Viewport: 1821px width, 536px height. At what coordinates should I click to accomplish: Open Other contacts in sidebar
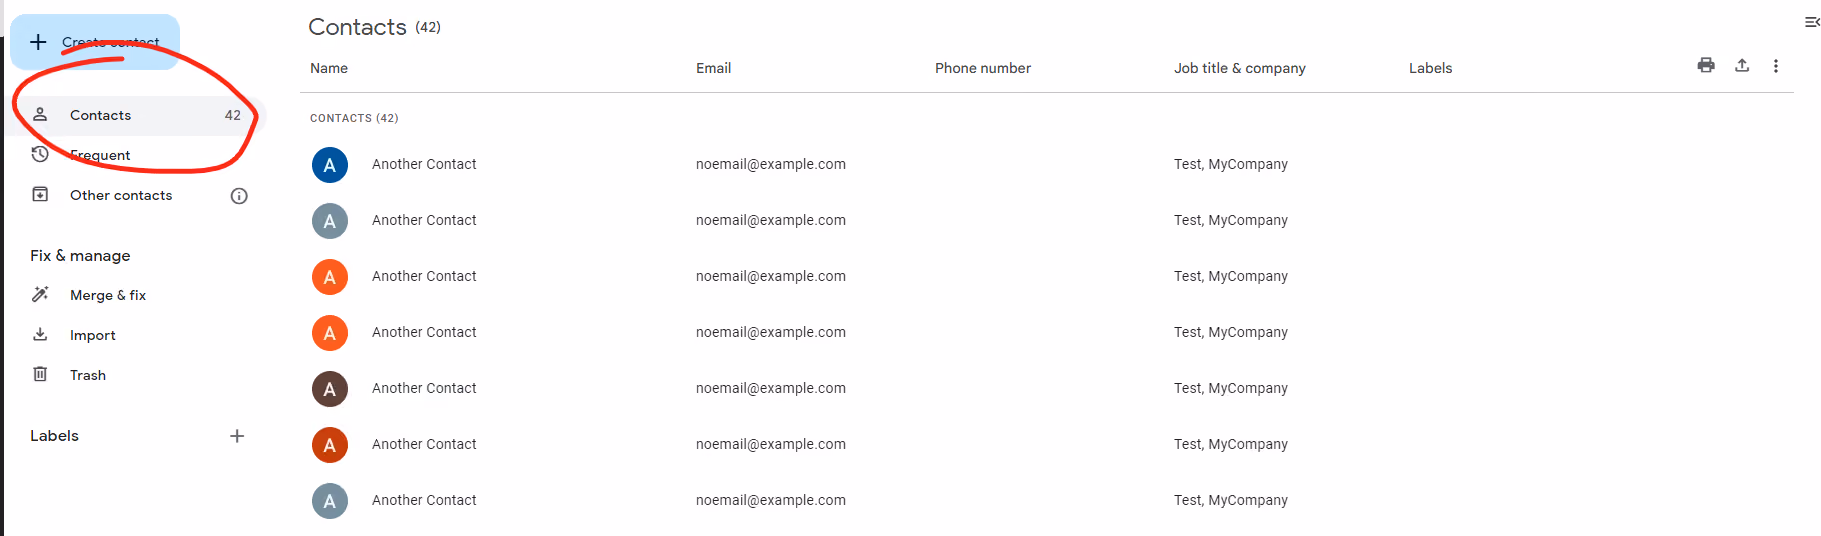[x=121, y=195]
